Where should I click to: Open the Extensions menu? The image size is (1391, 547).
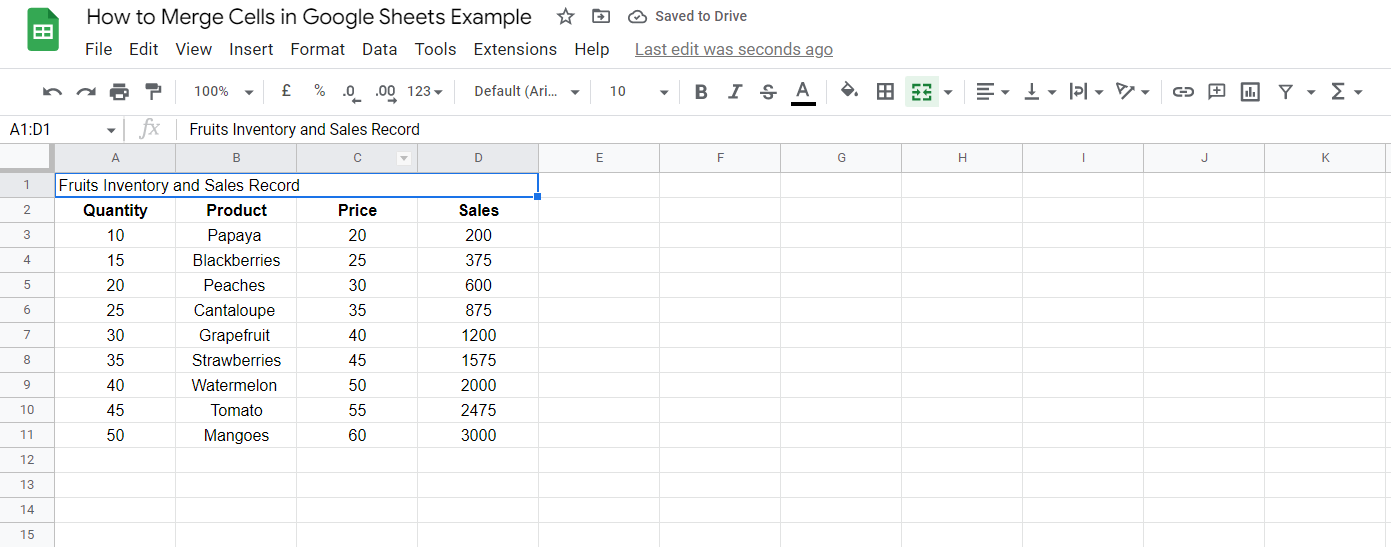(515, 49)
